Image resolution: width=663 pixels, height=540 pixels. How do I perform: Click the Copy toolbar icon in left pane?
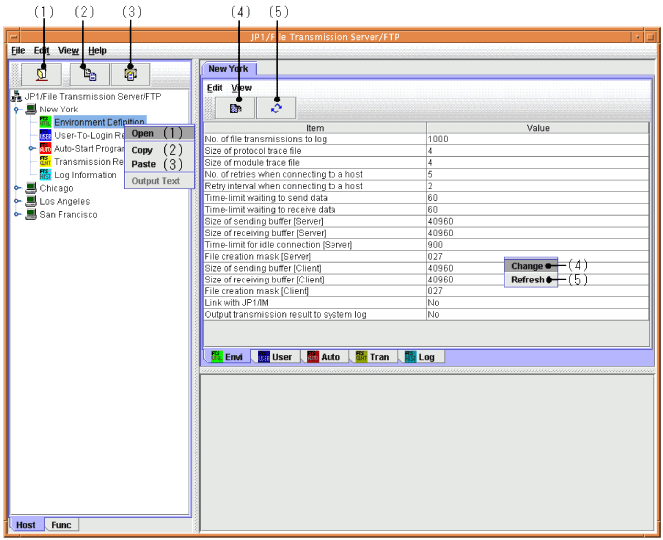(87, 73)
